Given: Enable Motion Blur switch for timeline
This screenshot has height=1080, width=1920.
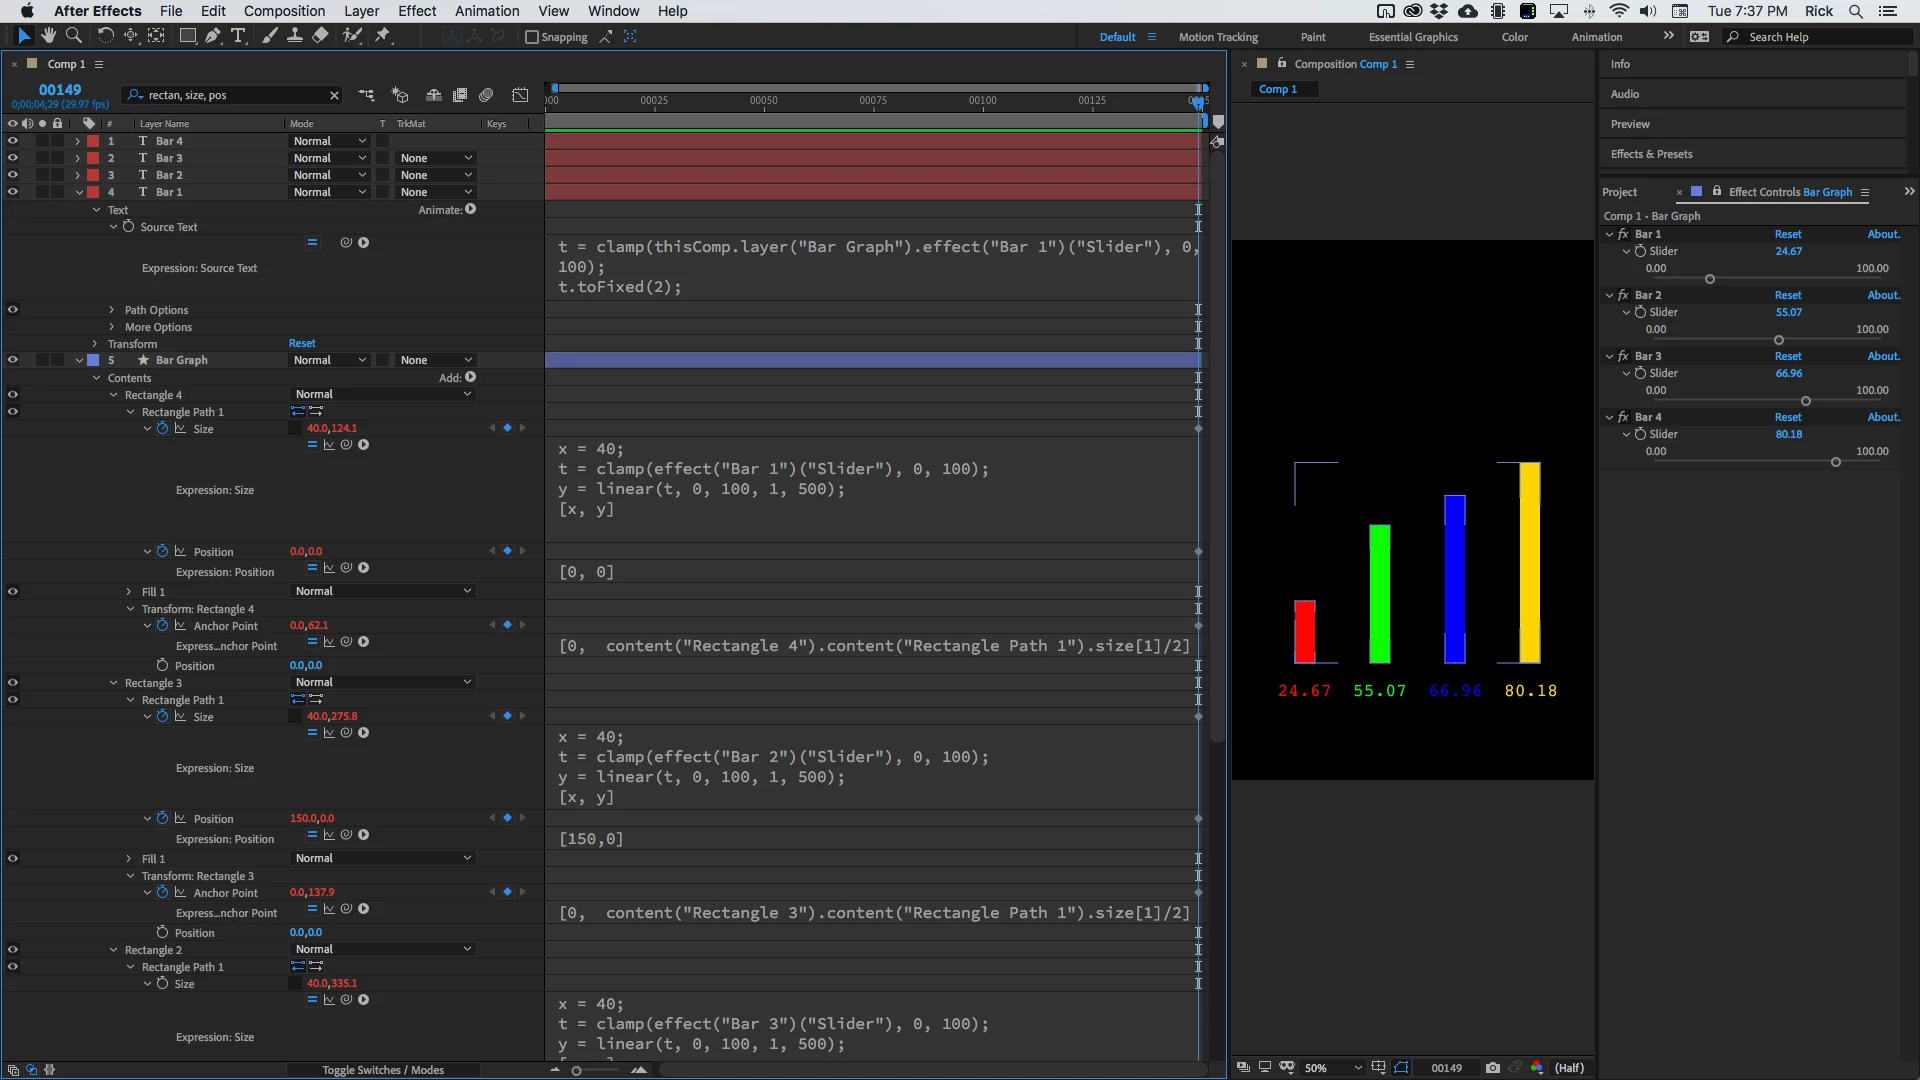Looking at the screenshot, I should 486,95.
